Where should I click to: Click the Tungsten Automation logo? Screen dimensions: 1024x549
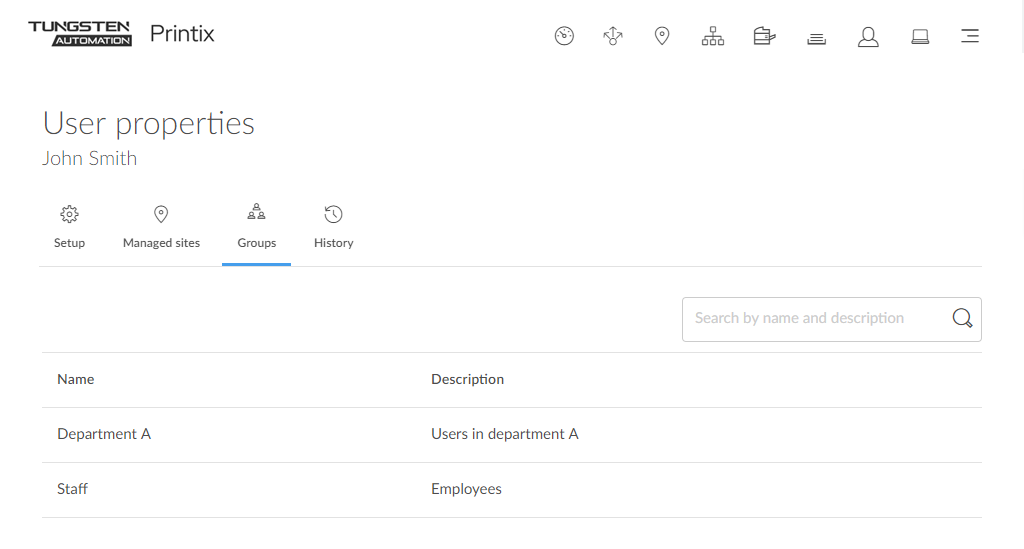click(x=80, y=33)
